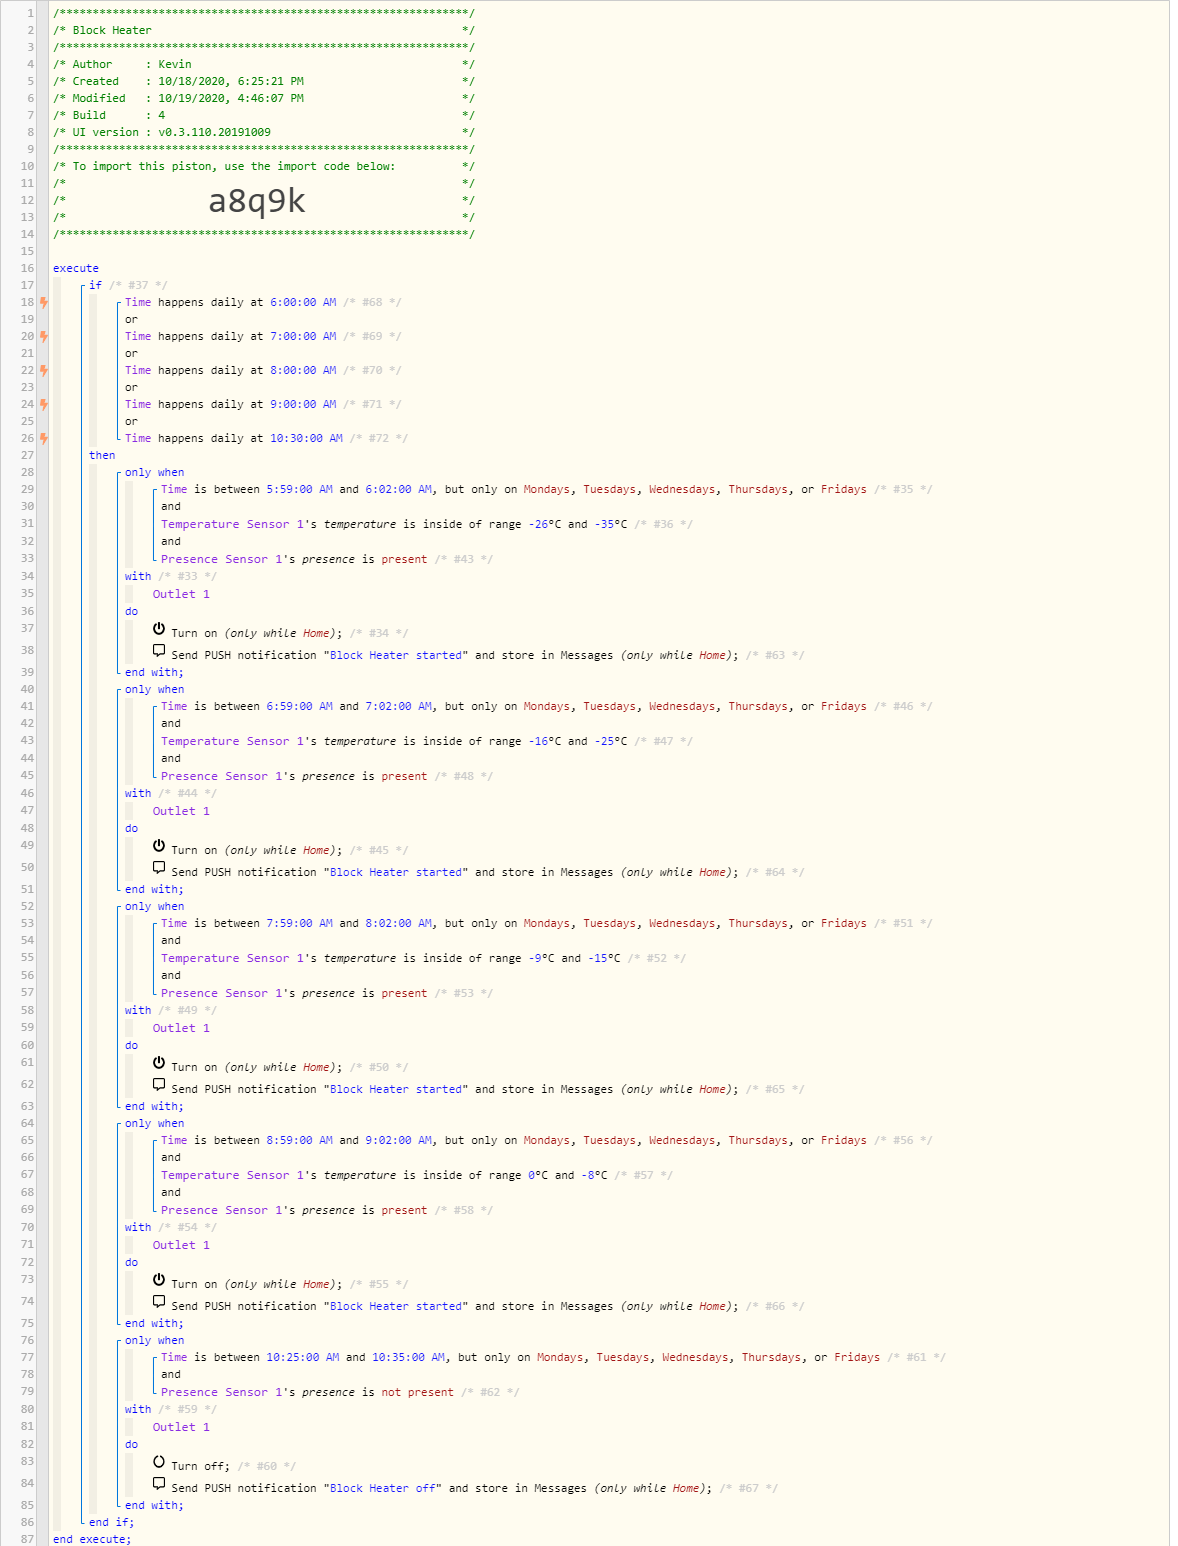Click temperature range -16°C and -25°C condition
Image resolution: width=1178 pixels, height=1546 pixels.
click(x=427, y=741)
